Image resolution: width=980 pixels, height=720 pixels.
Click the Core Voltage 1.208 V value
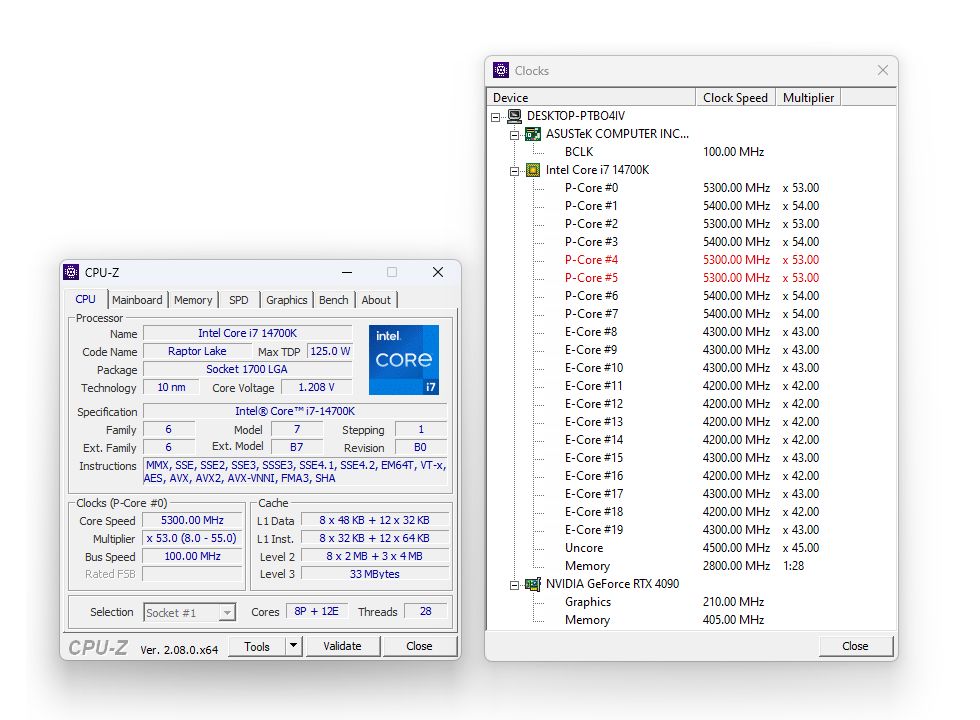pyautogui.click(x=316, y=388)
